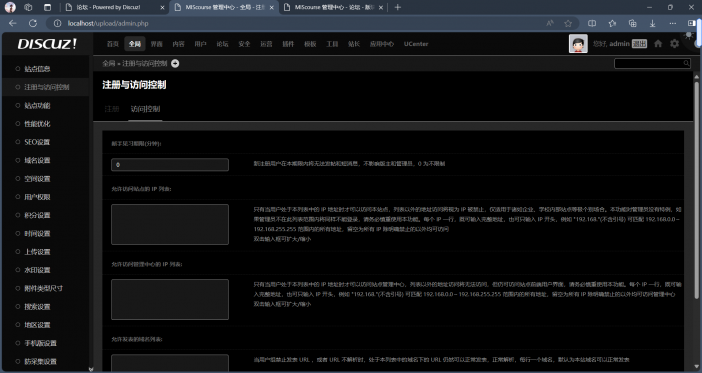Switch to third browser tab 'MIScourse 管理中心 - 论坛'

tap(334, 7)
